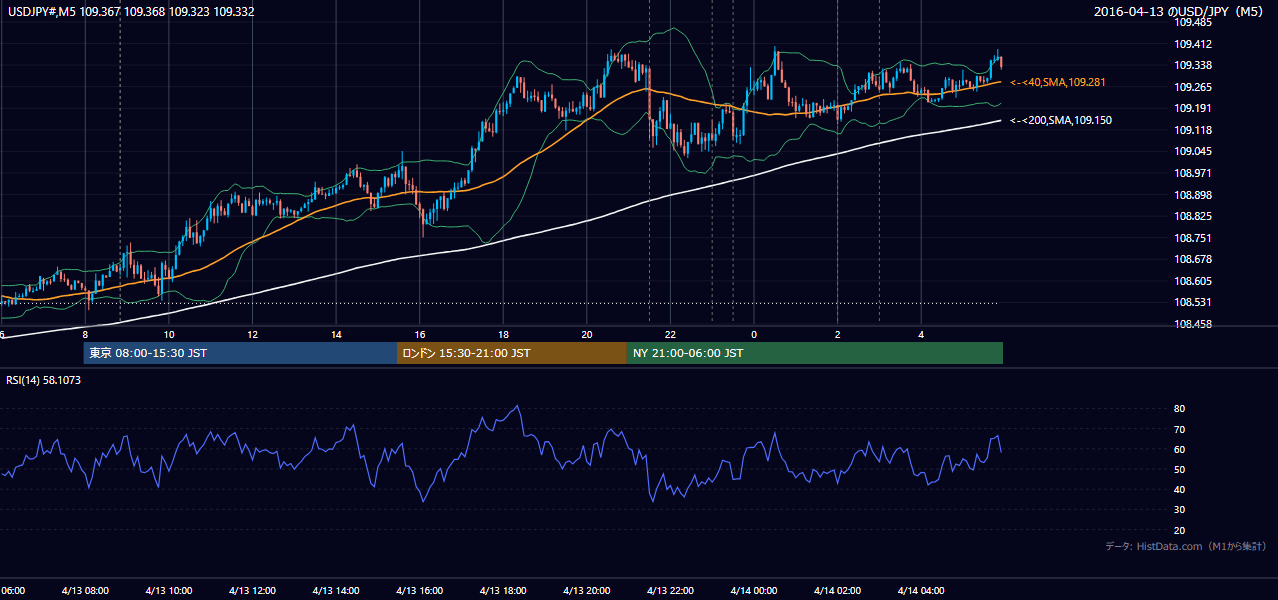
Task: Click the 109.265 price axis label
Action: click(1193, 87)
